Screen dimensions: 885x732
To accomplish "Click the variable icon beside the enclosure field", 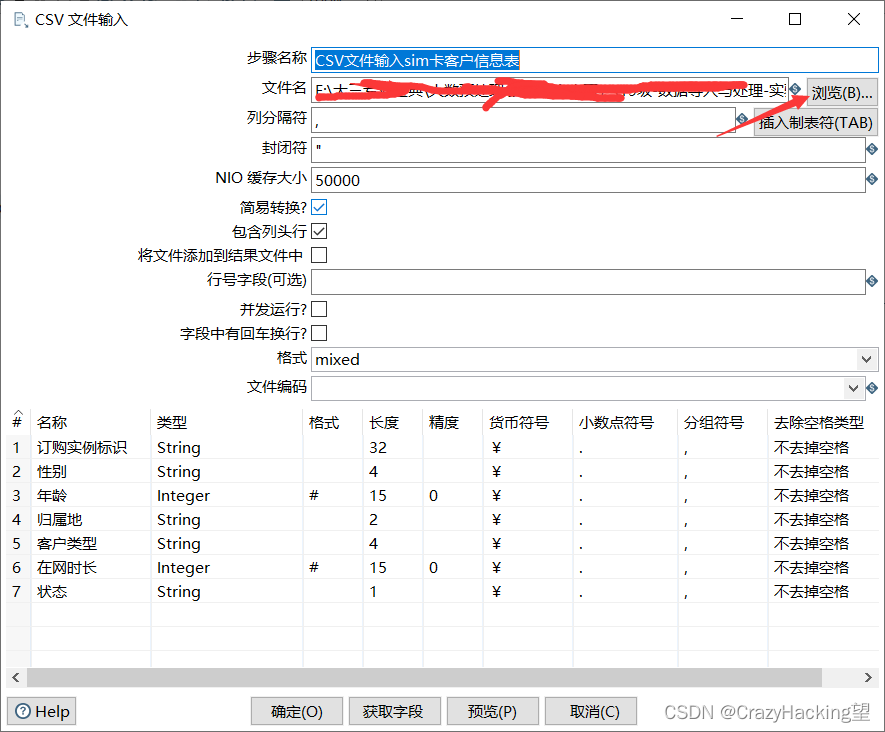I will 872,149.
